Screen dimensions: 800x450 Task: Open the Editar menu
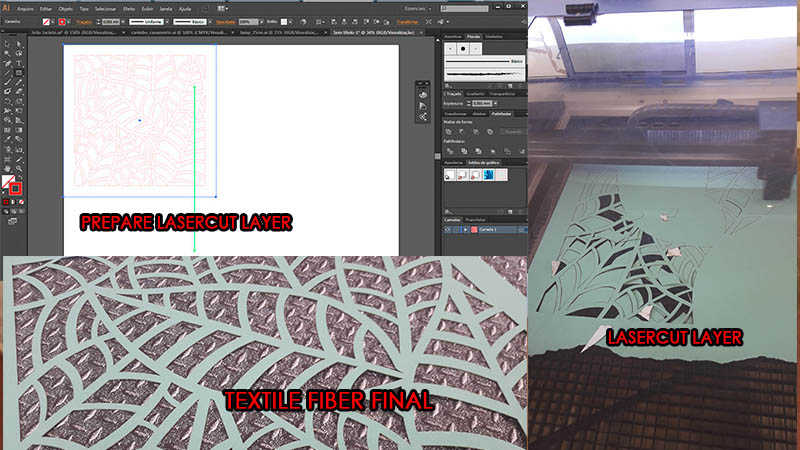46,9
